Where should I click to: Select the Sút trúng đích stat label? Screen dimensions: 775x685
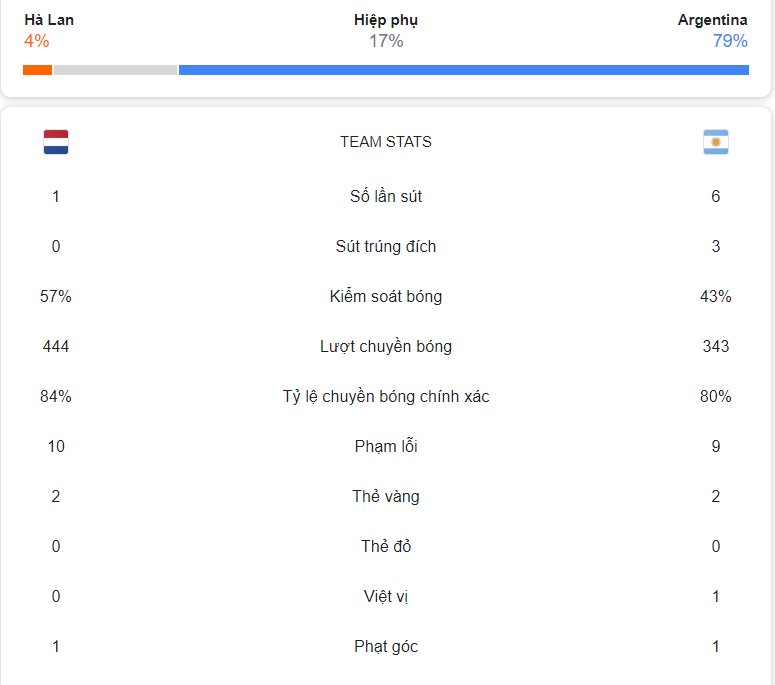point(386,246)
